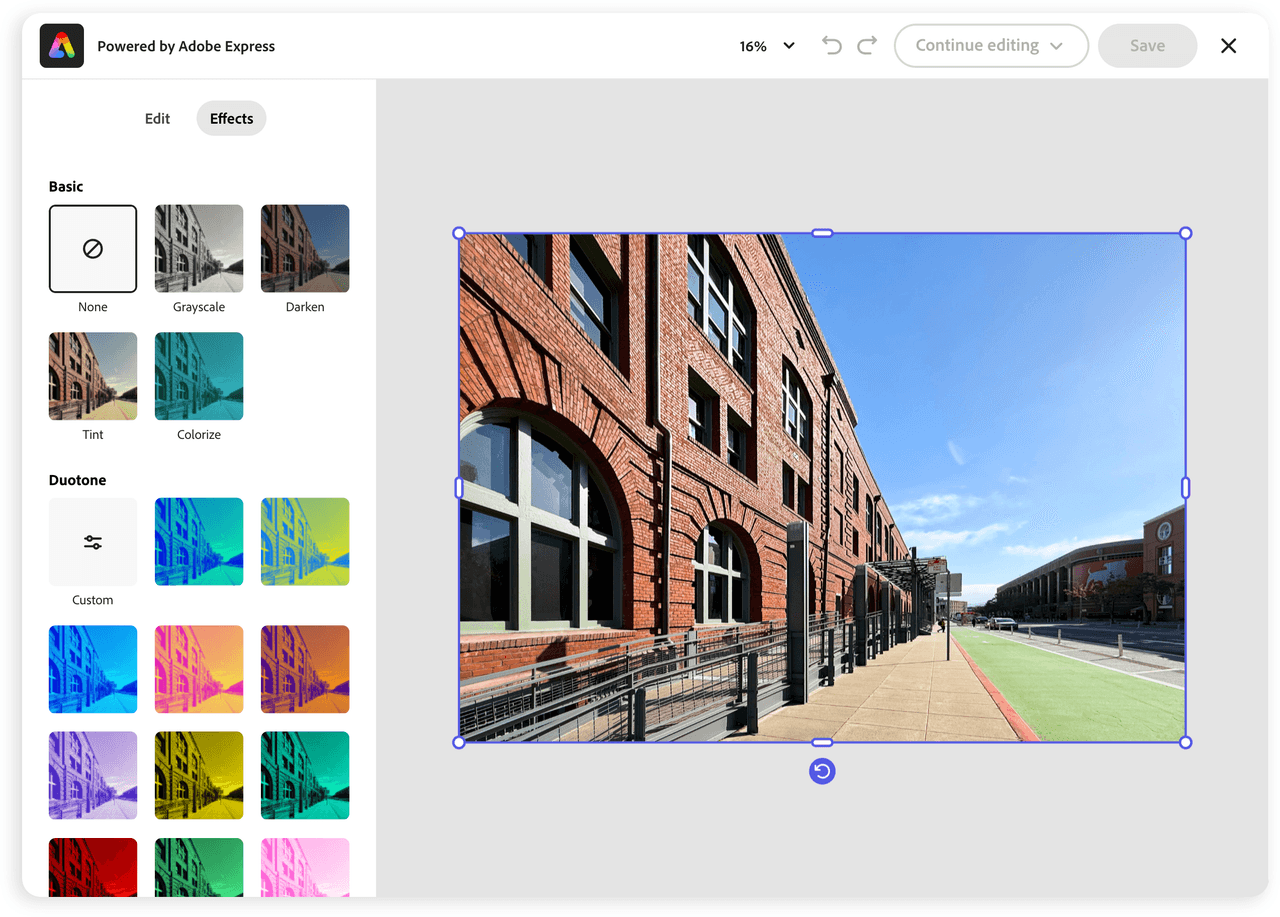
Task: Click the redo arrow icon
Action: pos(867,46)
